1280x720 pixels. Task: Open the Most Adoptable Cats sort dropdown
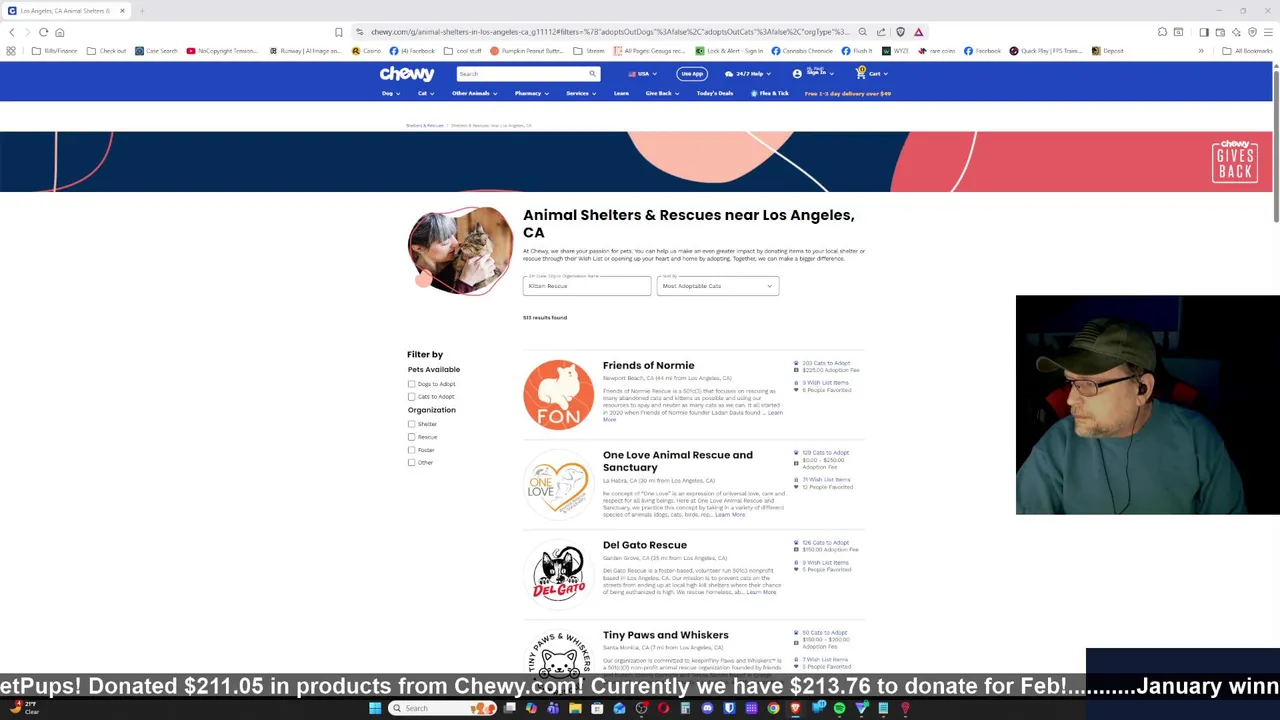click(x=717, y=286)
